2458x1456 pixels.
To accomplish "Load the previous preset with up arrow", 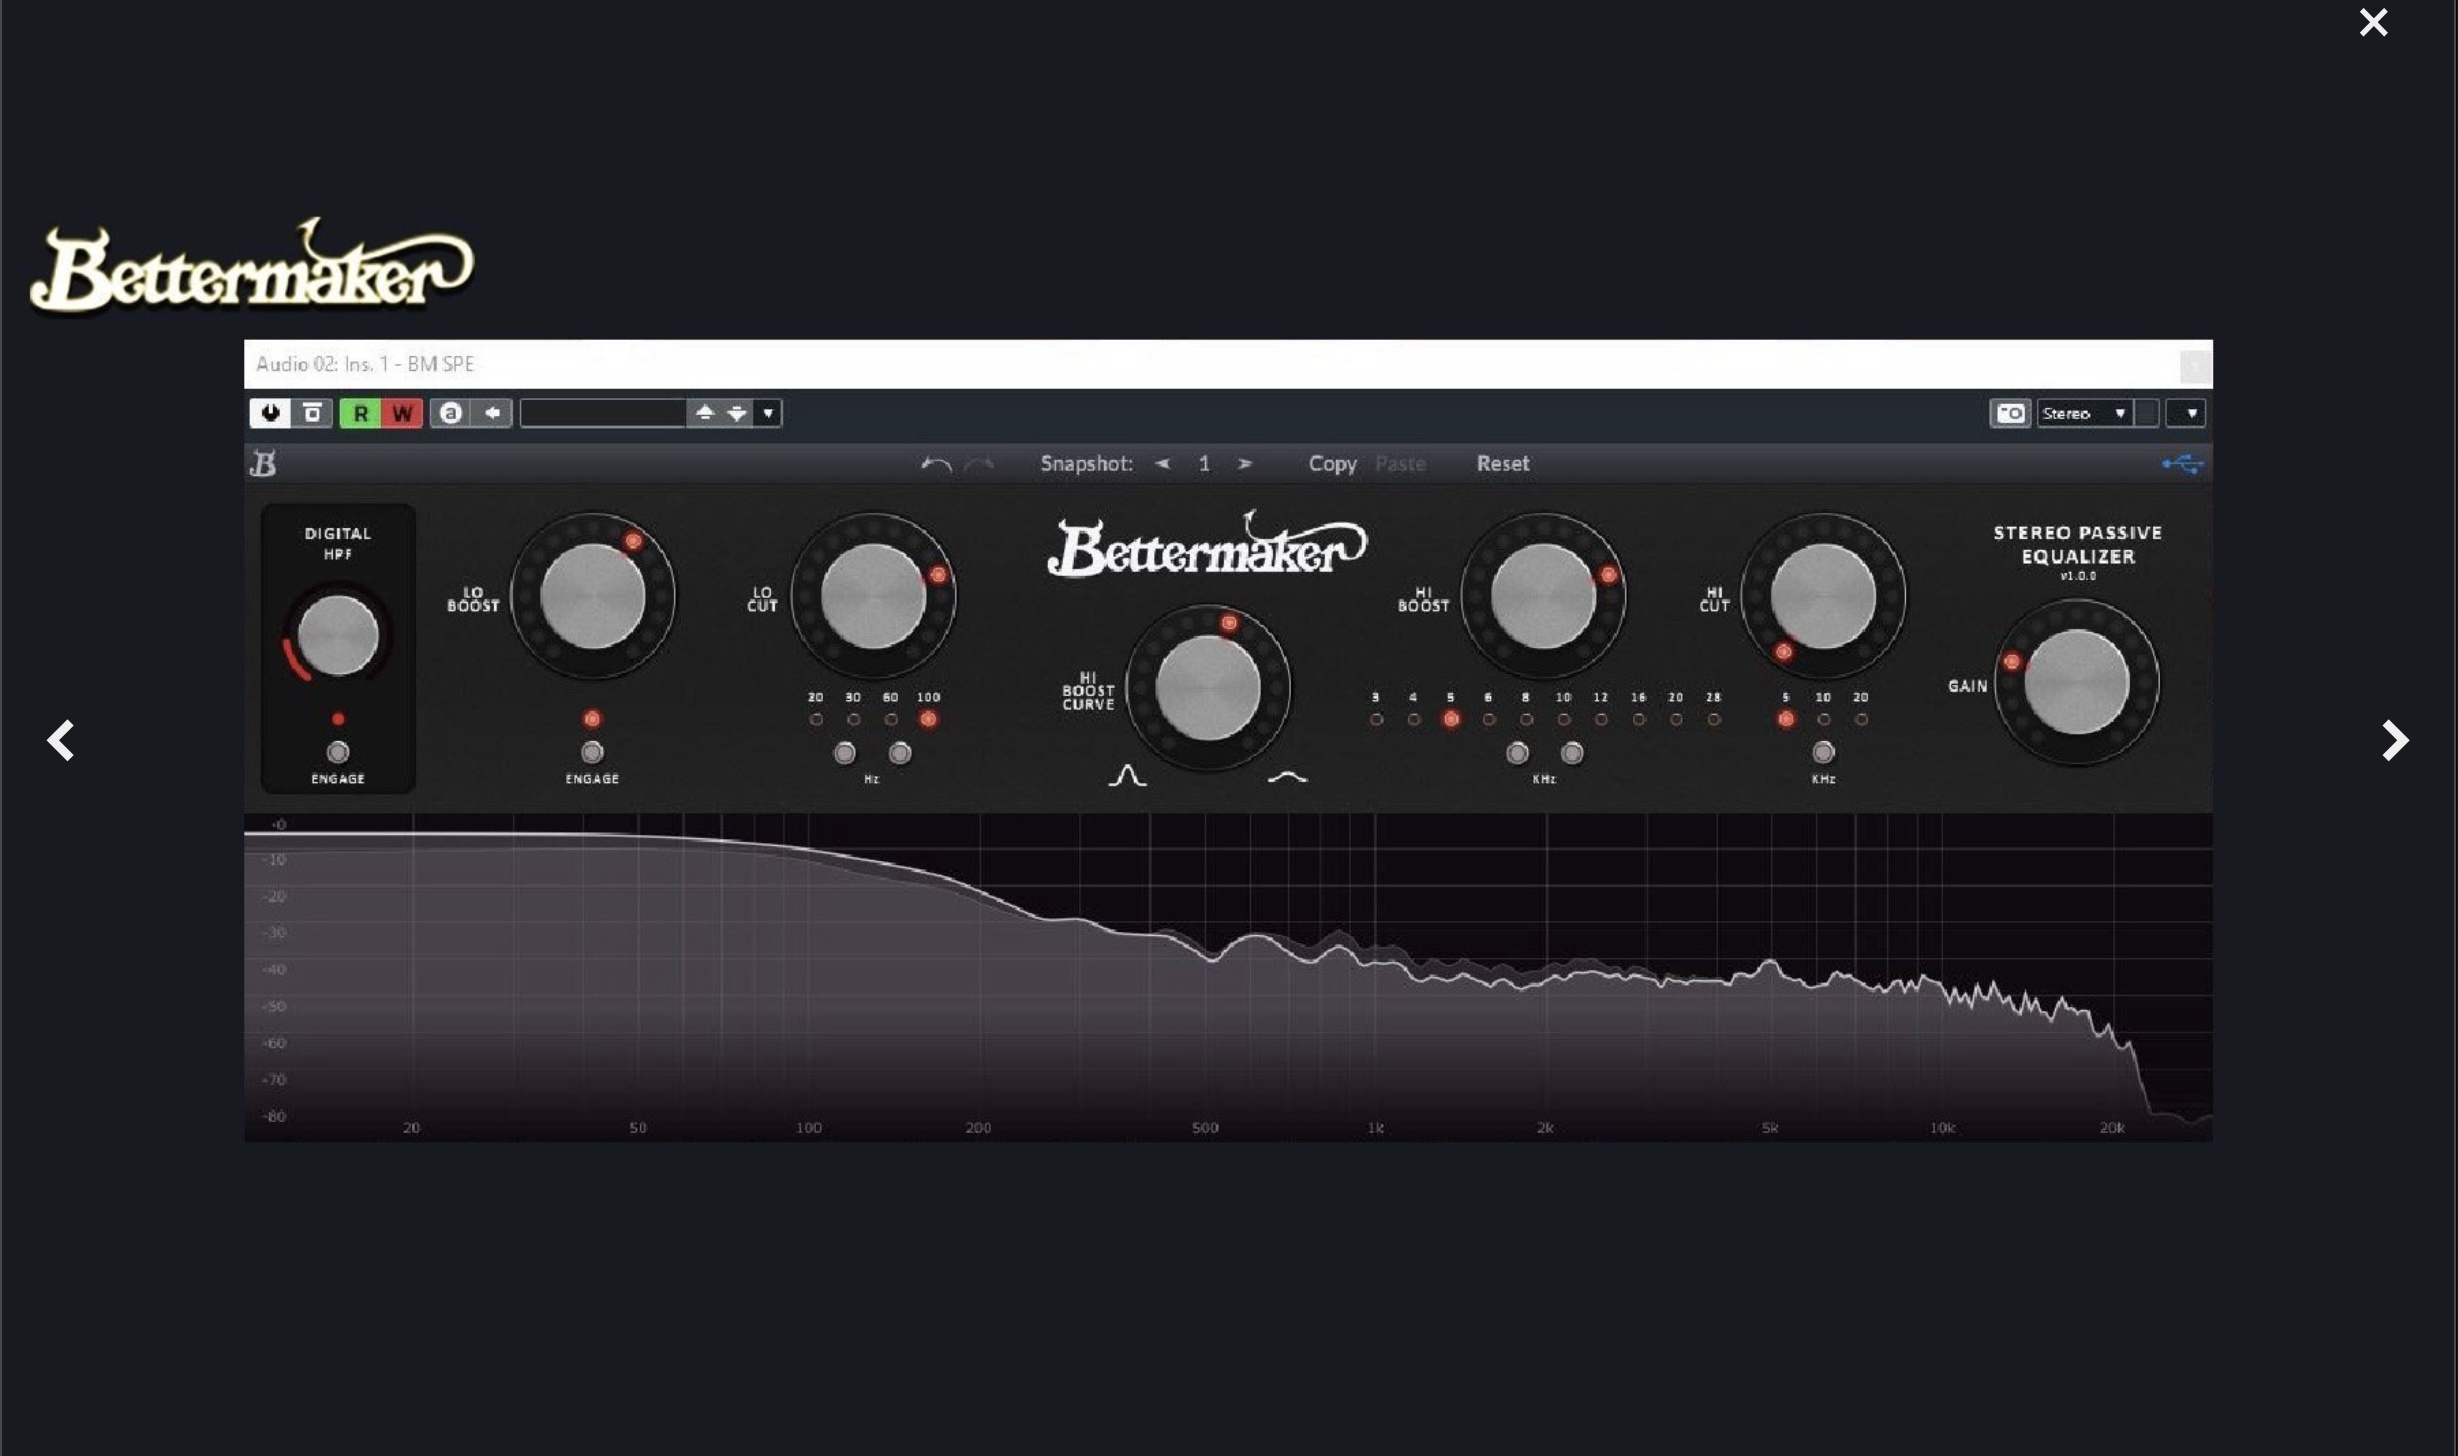I will (704, 413).
